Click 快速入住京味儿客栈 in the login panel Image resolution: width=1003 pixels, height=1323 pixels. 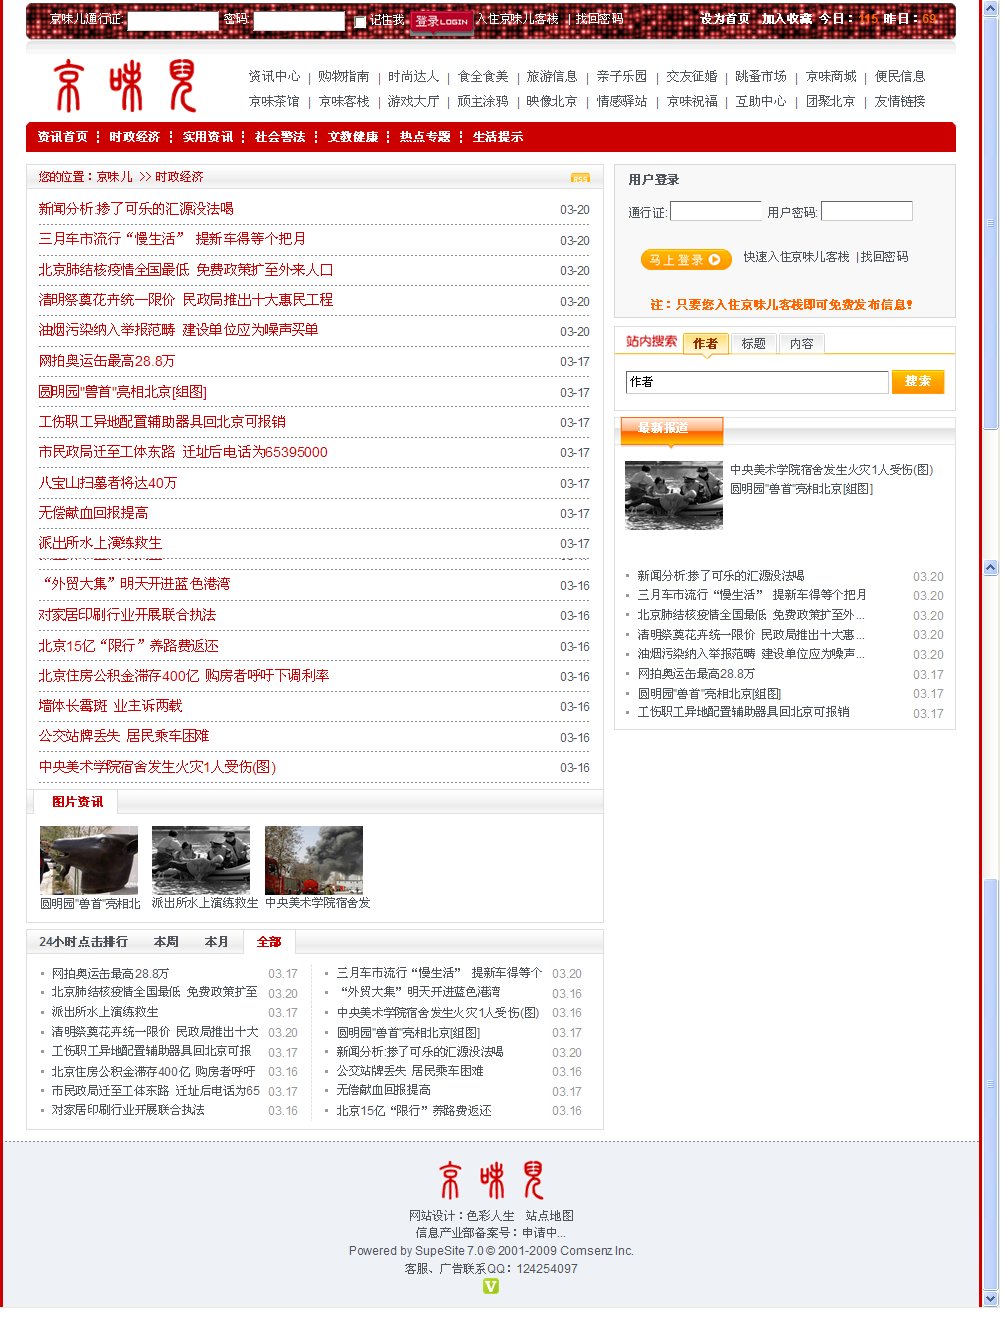796,257
